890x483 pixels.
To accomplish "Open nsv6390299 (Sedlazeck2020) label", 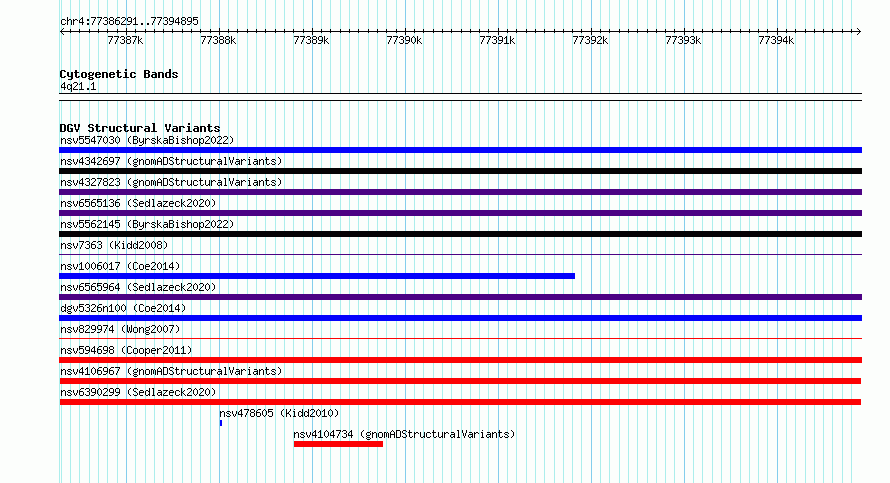I will point(138,392).
